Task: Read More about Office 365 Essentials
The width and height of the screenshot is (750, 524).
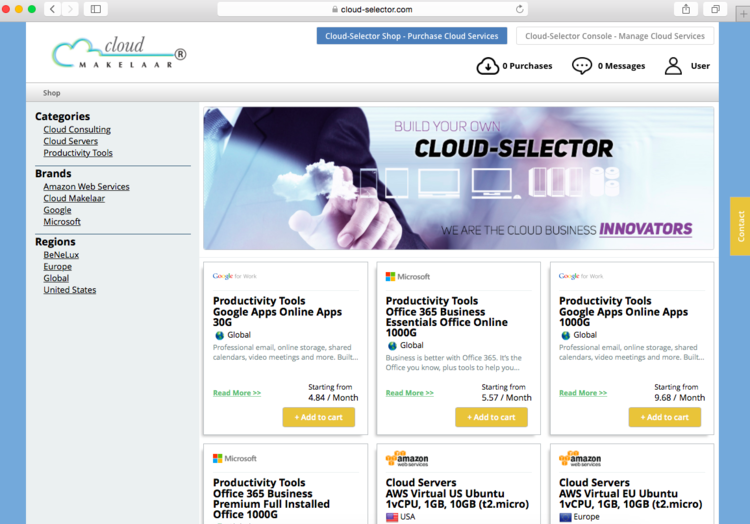Action: click(x=409, y=393)
